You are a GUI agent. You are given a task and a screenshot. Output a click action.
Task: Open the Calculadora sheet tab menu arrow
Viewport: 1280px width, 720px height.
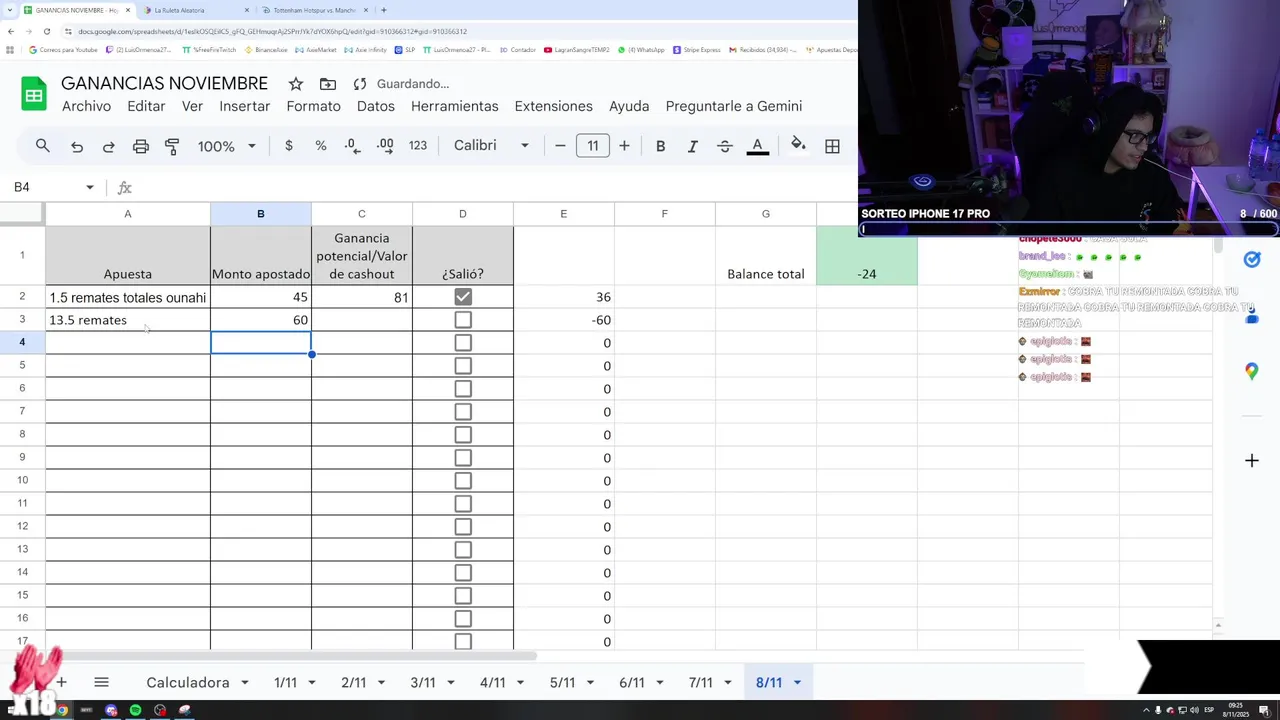243,683
